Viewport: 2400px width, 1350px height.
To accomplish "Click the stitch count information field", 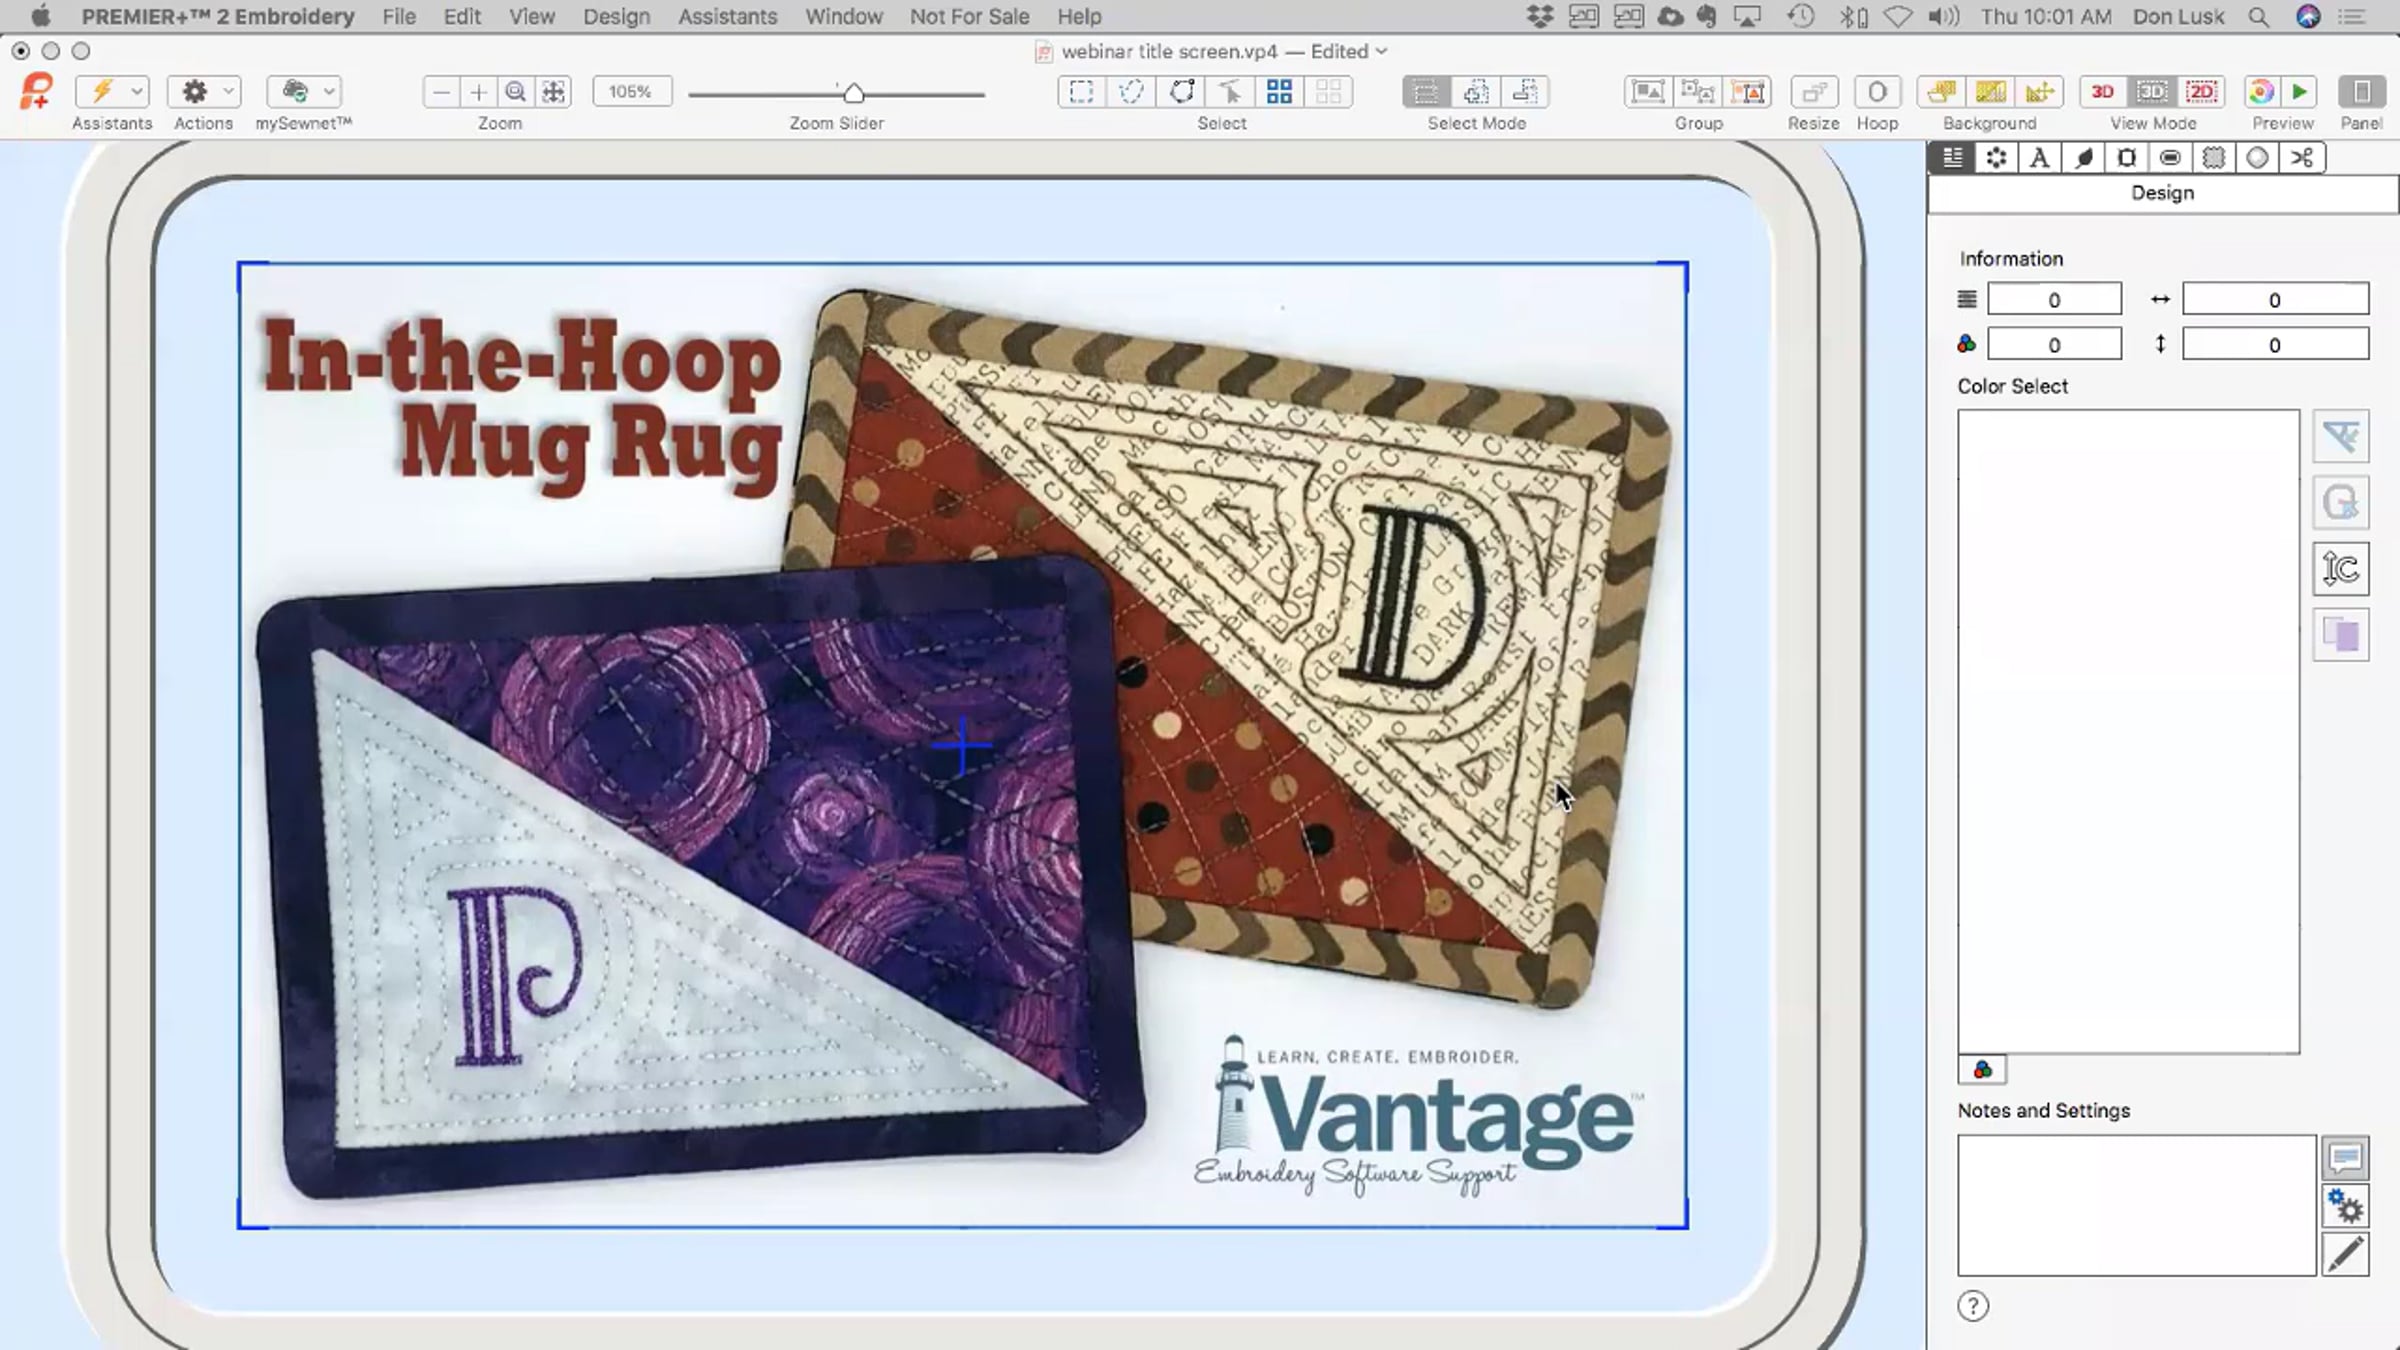I will point(2054,300).
